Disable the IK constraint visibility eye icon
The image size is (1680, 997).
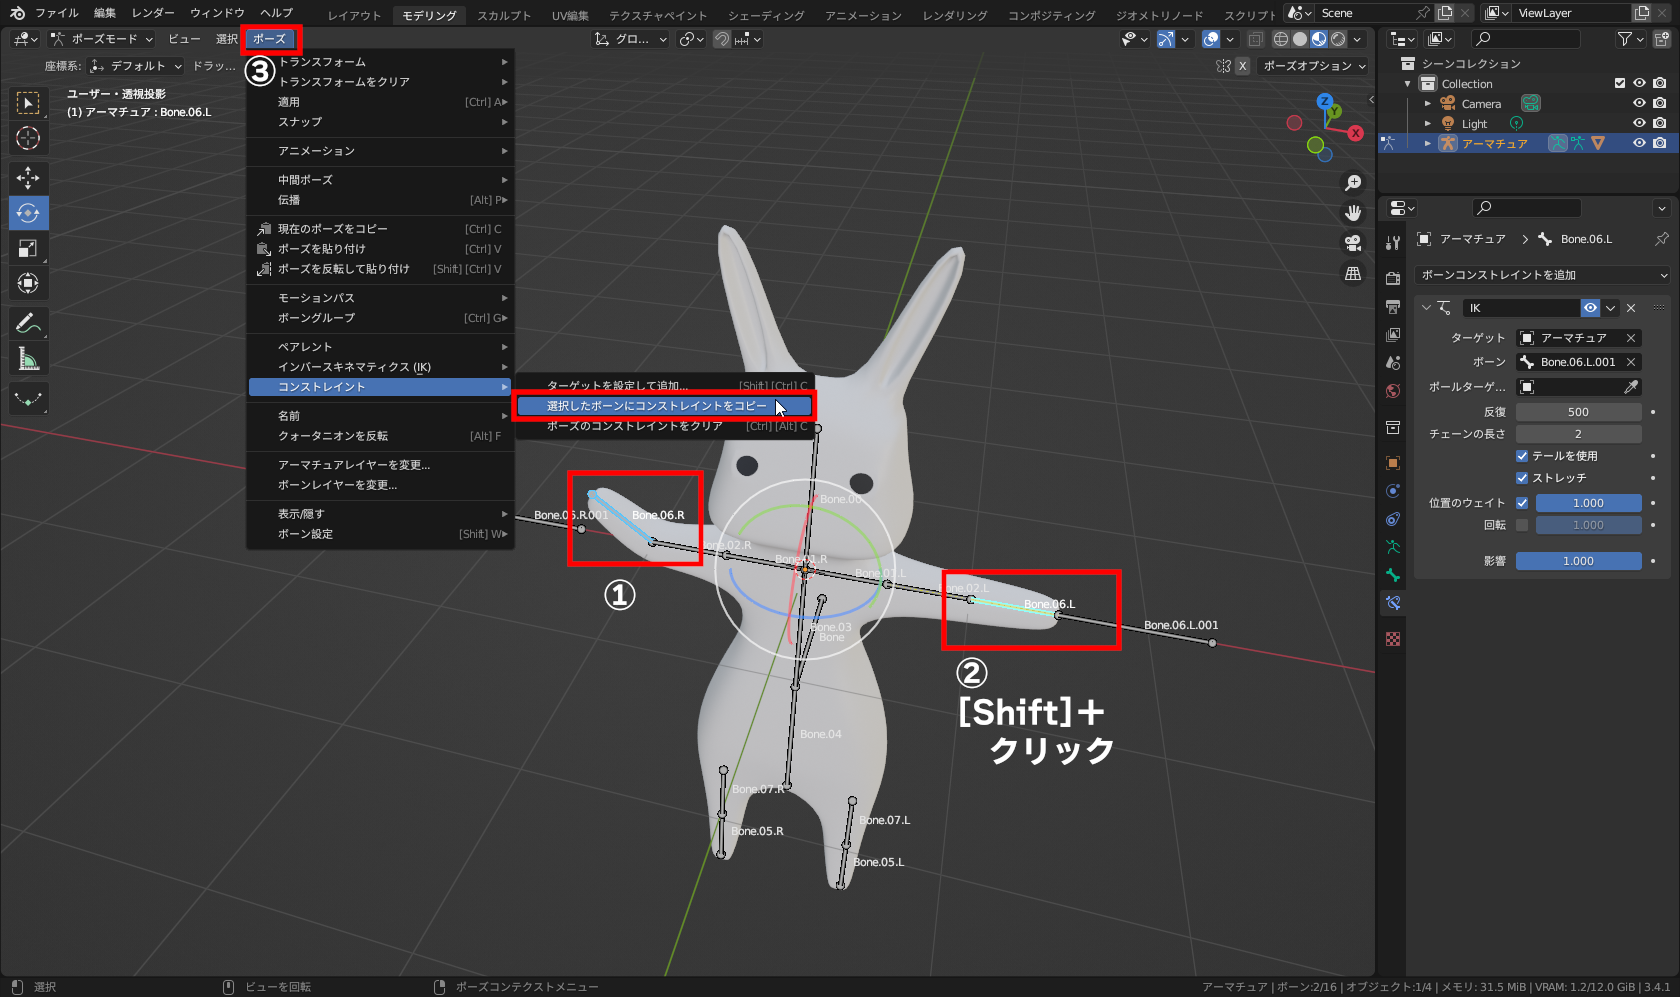pos(1589,307)
